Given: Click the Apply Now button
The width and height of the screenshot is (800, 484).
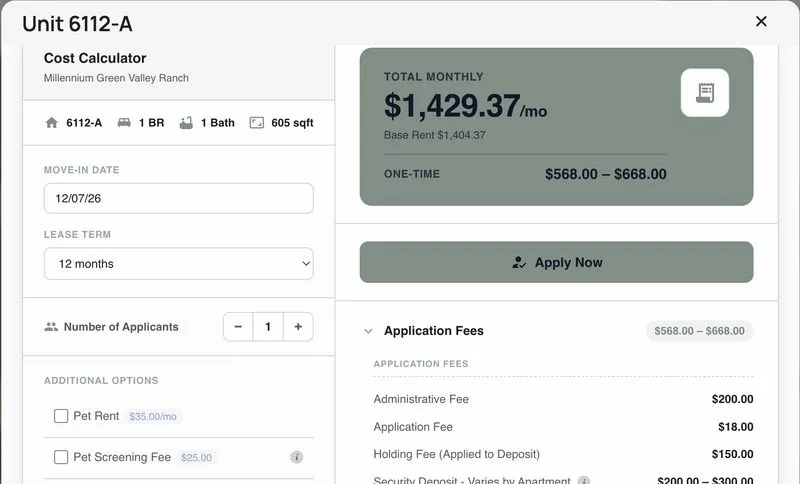Looking at the screenshot, I should pos(556,262).
